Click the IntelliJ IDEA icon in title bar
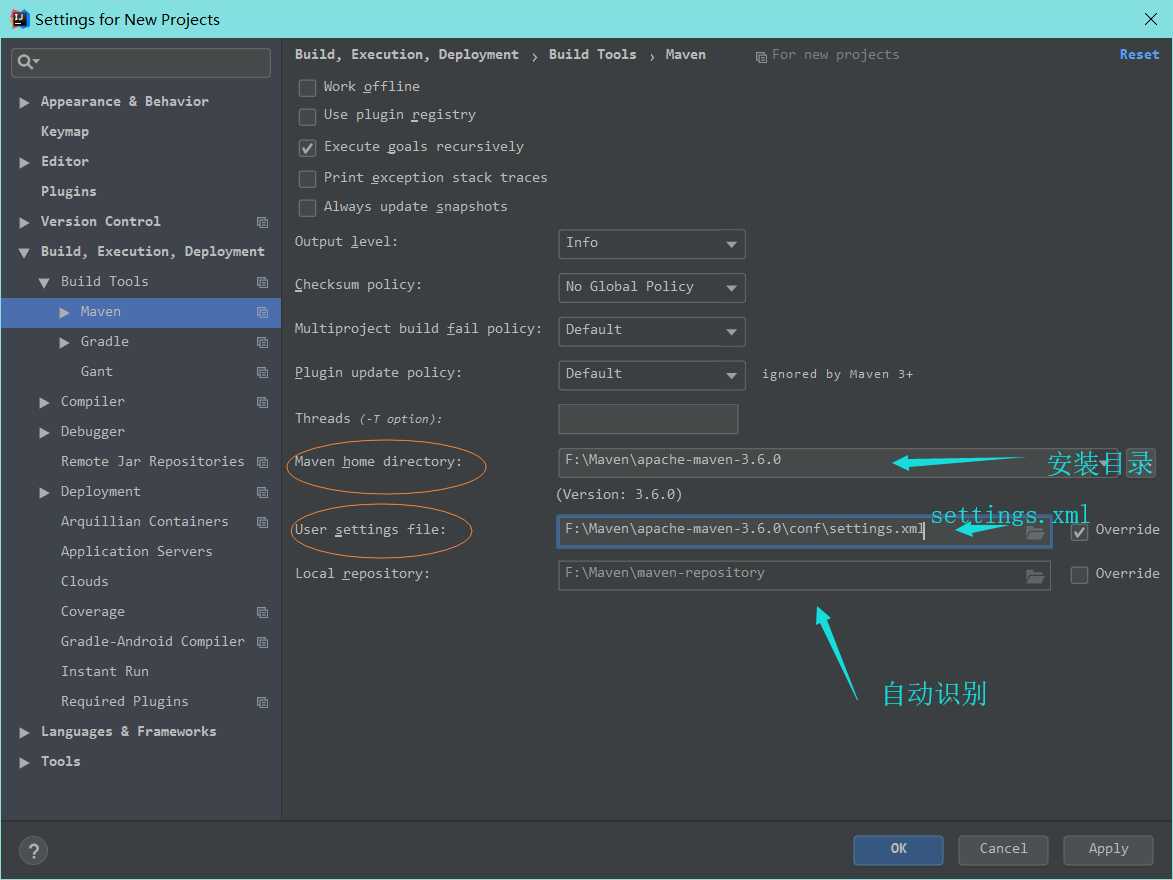1173x880 pixels. (19, 18)
